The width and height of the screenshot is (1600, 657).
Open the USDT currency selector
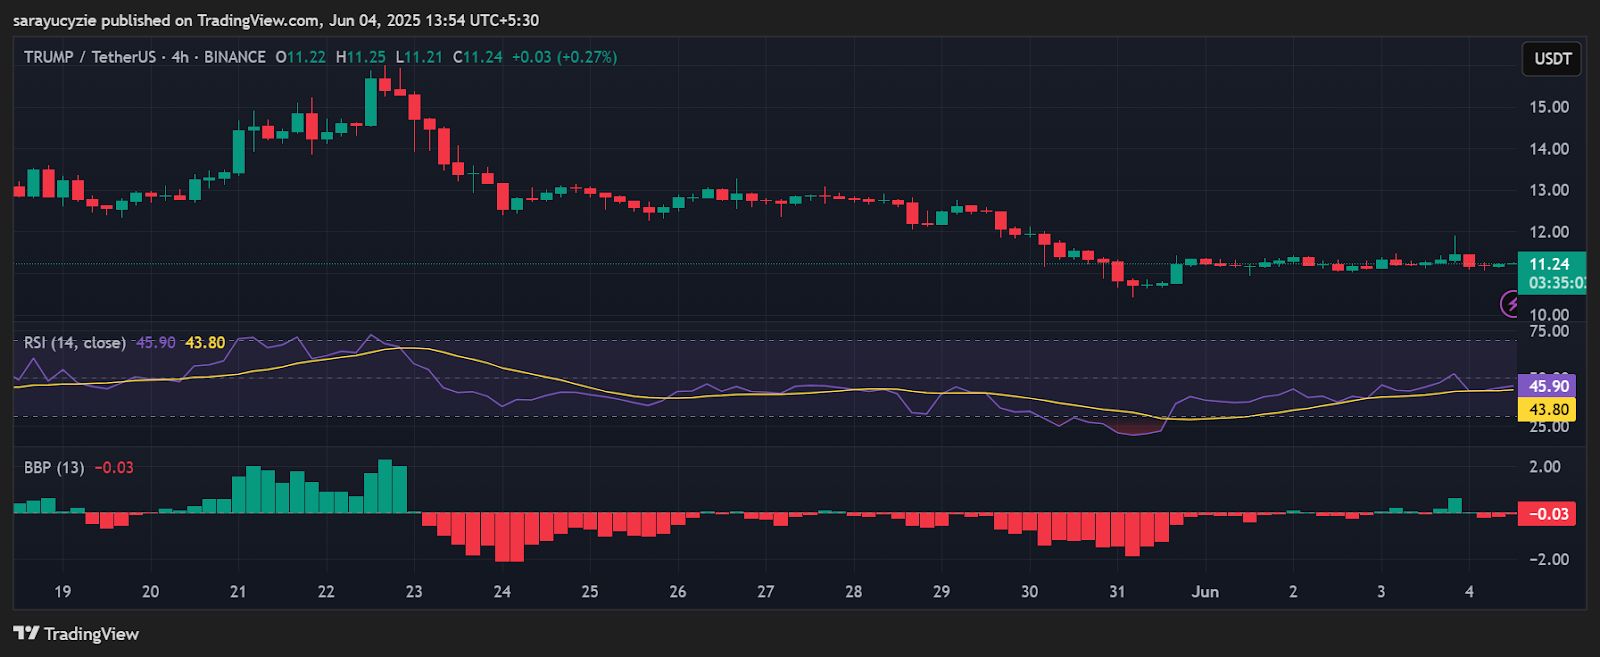tap(1552, 59)
